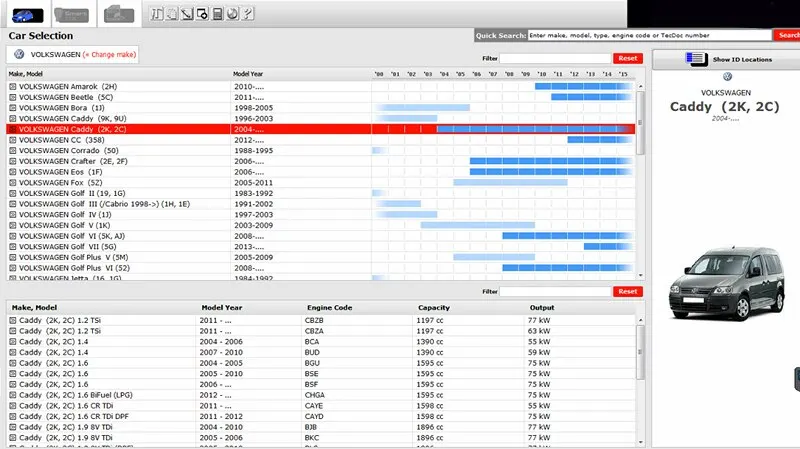Click the Show ID Locations button
The height and width of the screenshot is (449, 800).
click(x=726, y=60)
